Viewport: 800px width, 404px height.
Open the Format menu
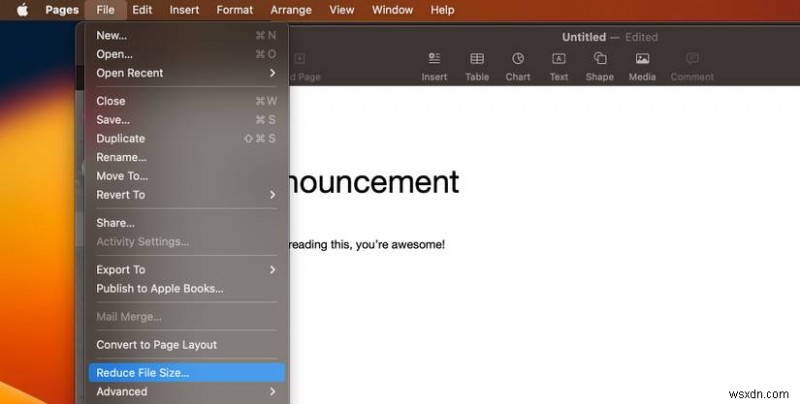234,10
